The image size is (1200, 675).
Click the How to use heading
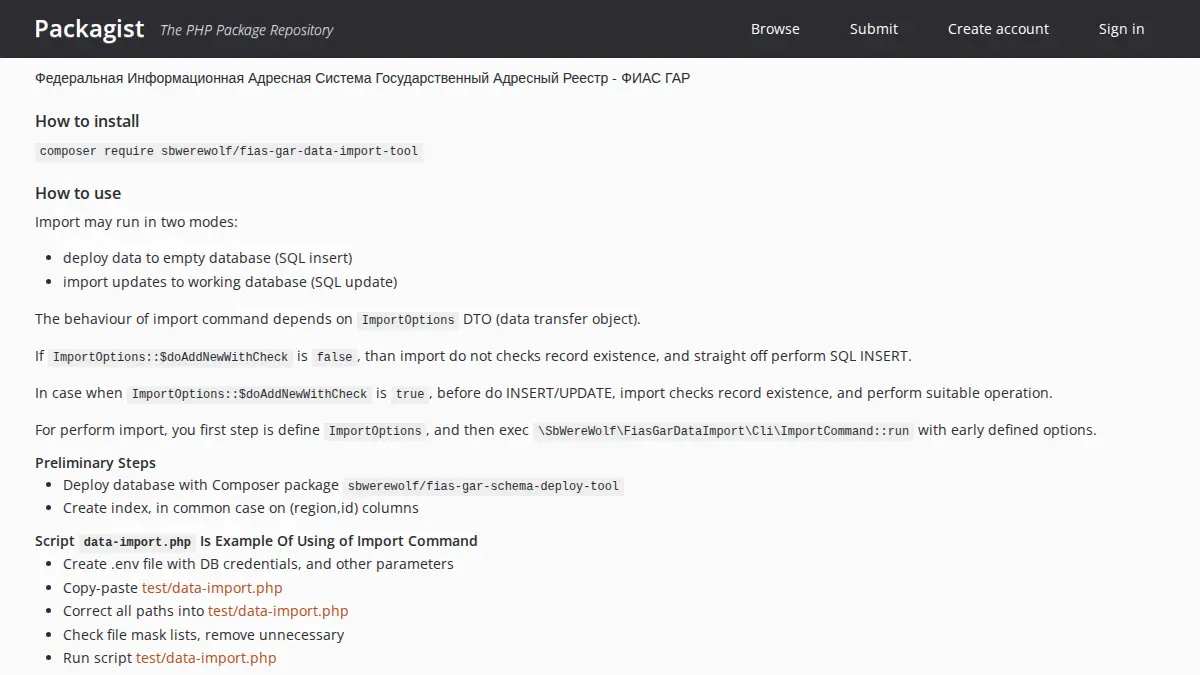[78, 193]
